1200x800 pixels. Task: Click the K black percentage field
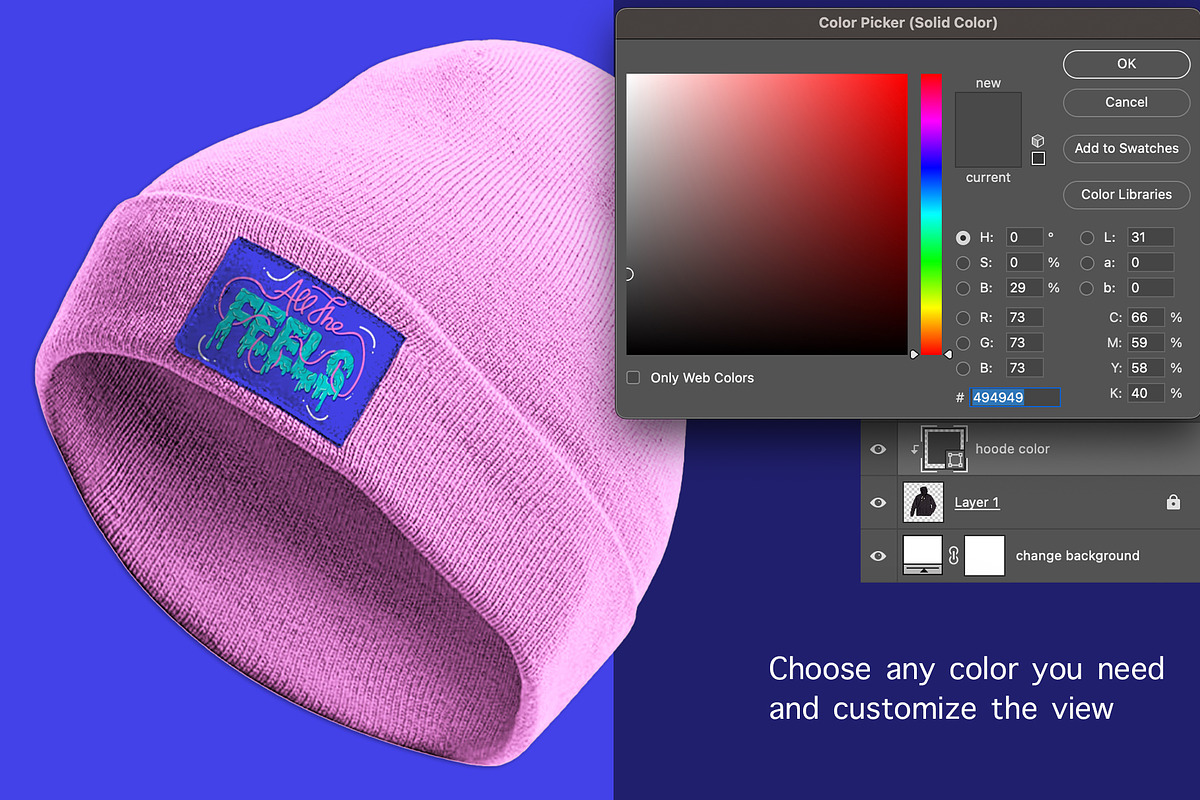pyautogui.click(x=1146, y=394)
